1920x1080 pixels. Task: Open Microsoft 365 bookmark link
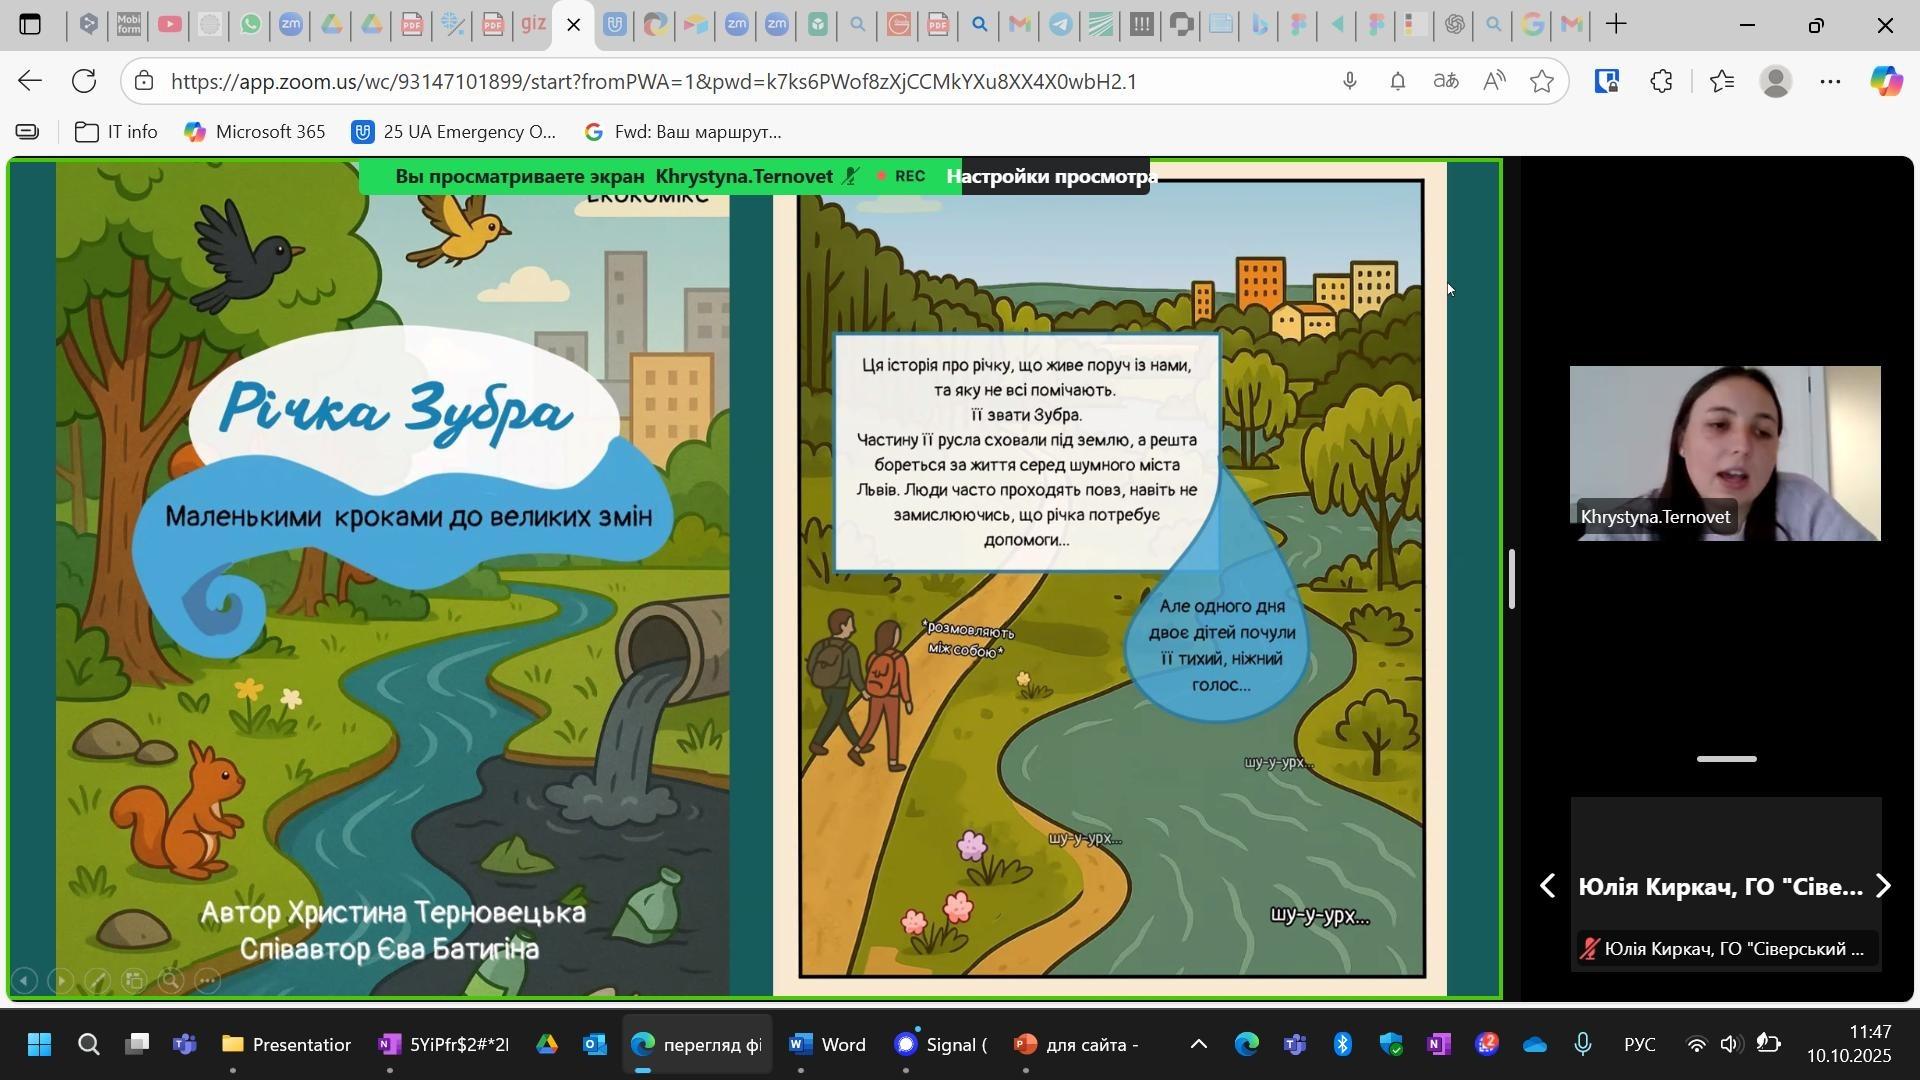coord(255,132)
